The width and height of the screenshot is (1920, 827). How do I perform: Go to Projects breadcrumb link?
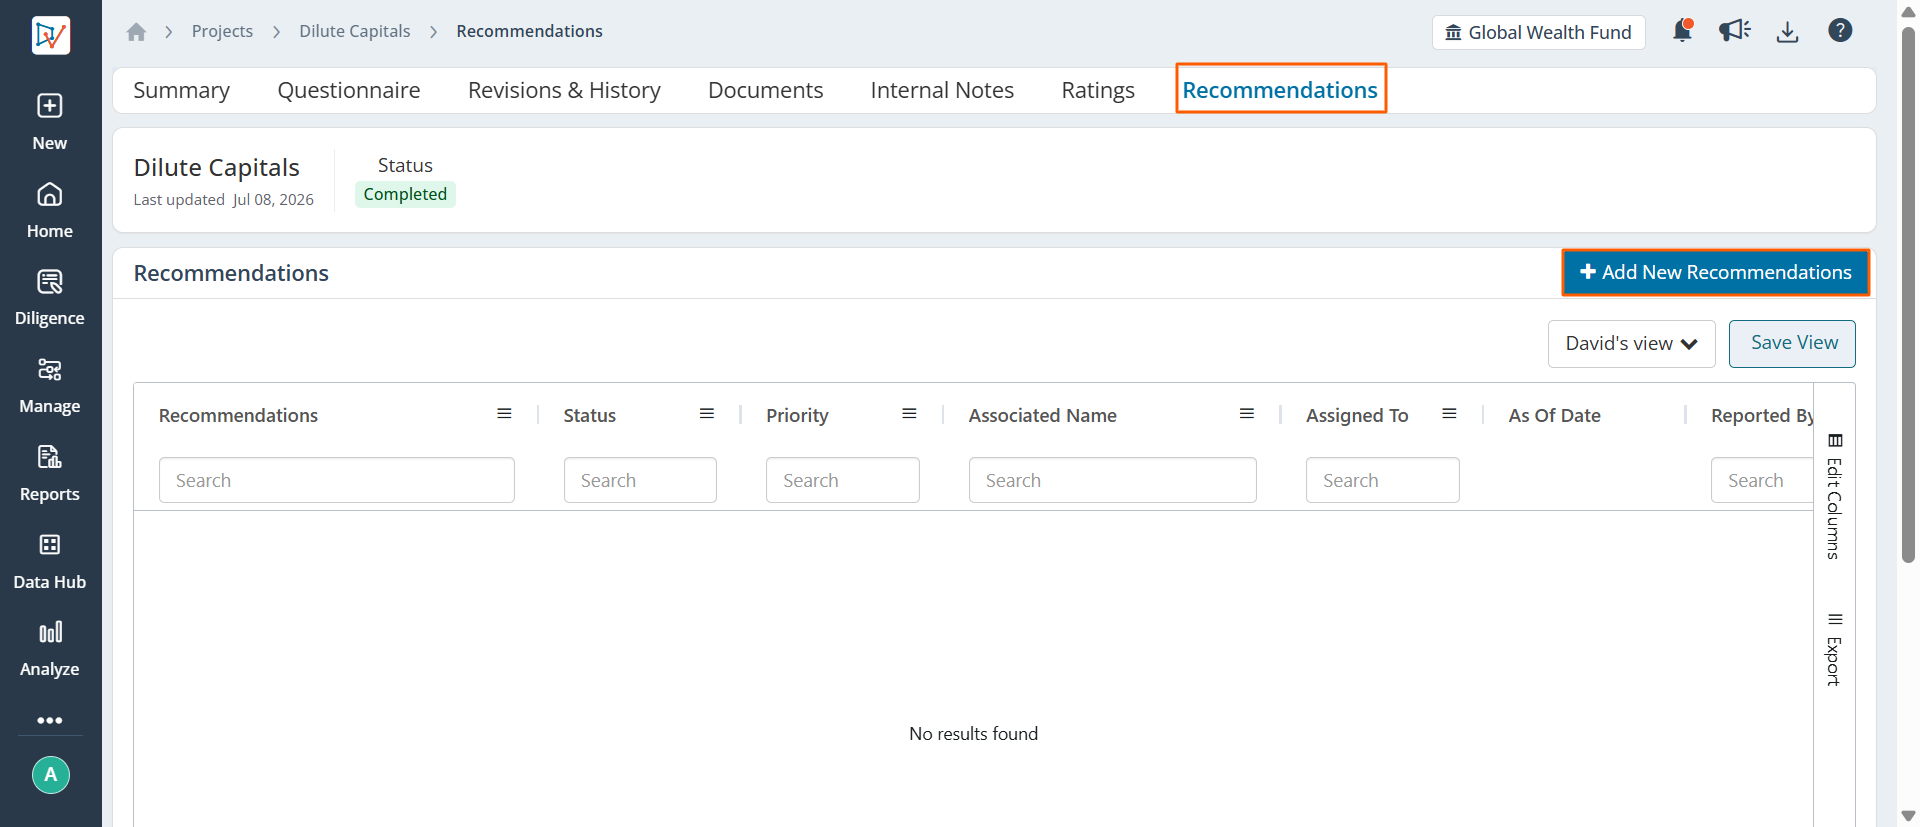pyautogui.click(x=222, y=31)
